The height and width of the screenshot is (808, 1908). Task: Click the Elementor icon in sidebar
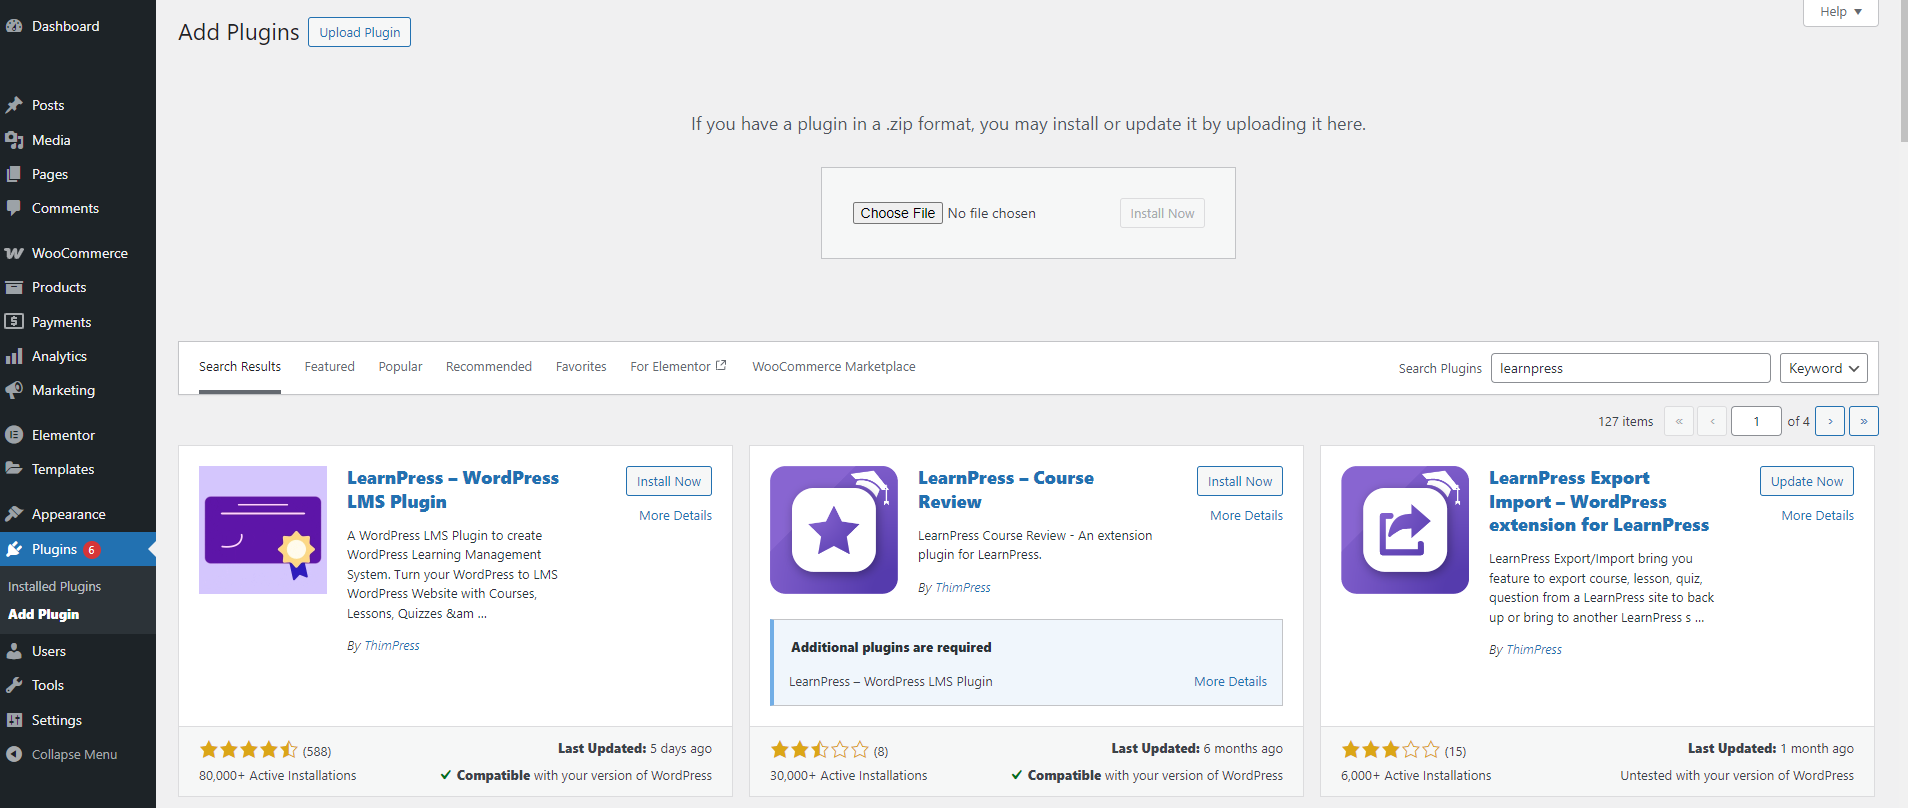click(14, 435)
